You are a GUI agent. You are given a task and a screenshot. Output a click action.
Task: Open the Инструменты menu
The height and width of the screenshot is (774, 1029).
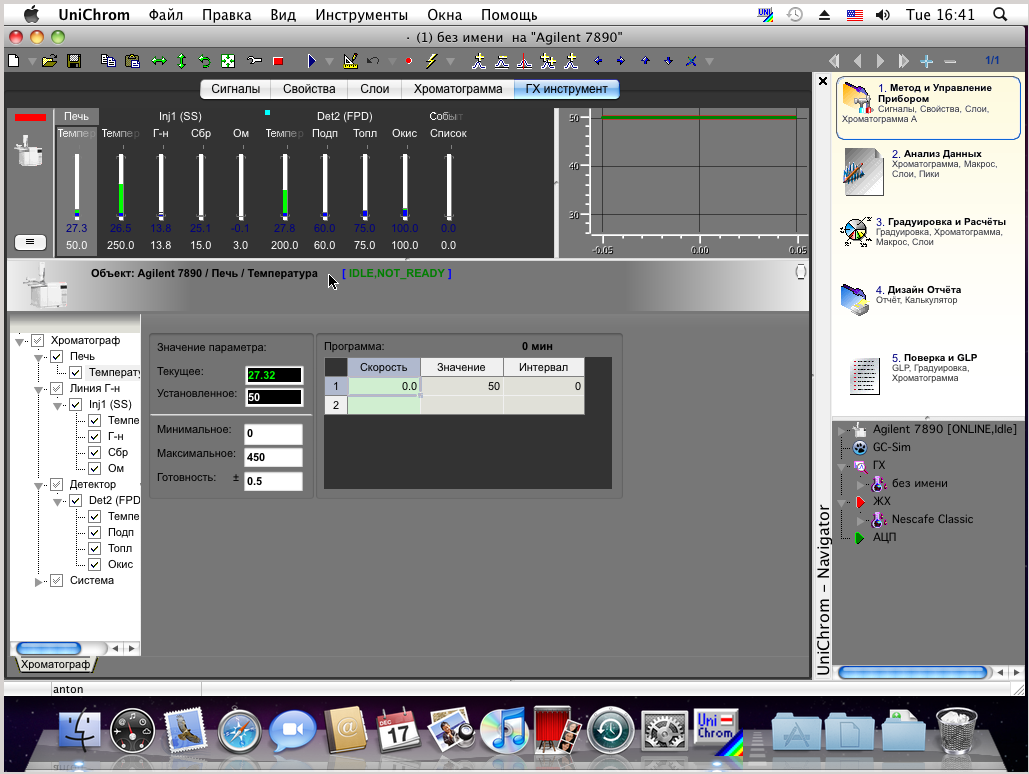pos(362,14)
